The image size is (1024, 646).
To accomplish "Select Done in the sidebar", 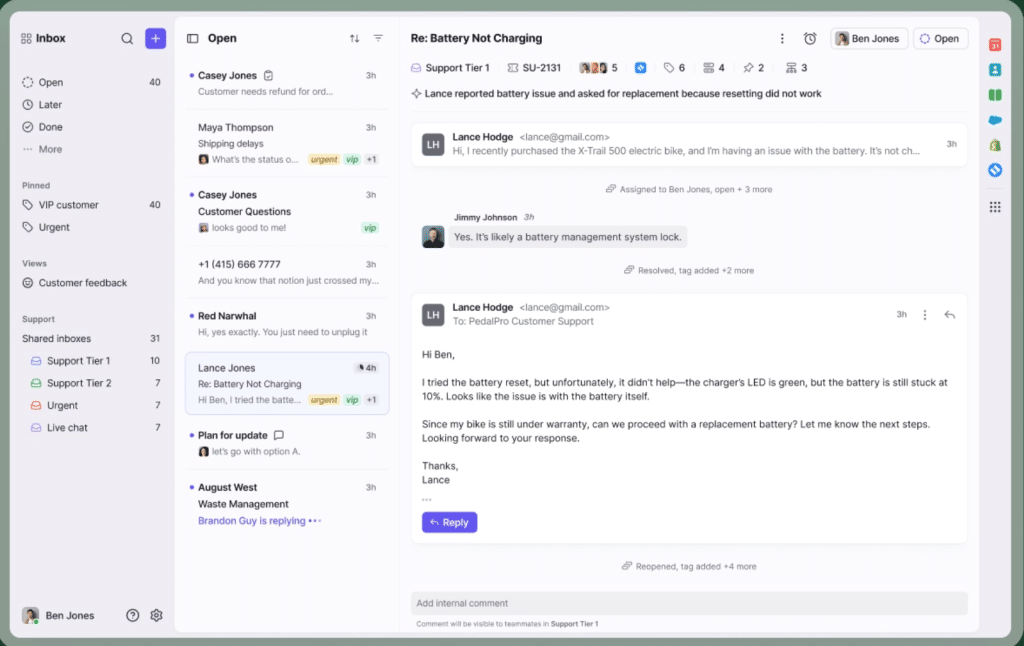I will click(x=91, y=127).
